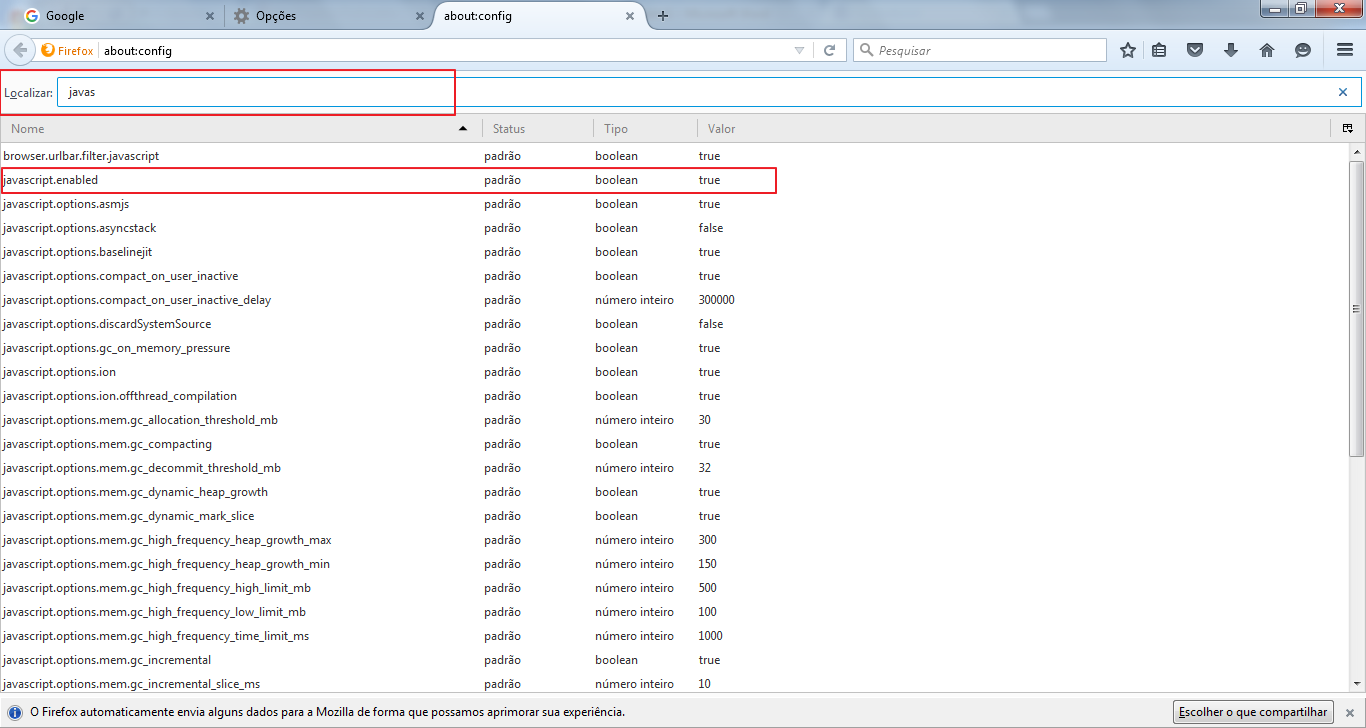Image resolution: width=1366 pixels, height=728 pixels.
Task: Save page to Pocket icon
Action: click(1195, 50)
